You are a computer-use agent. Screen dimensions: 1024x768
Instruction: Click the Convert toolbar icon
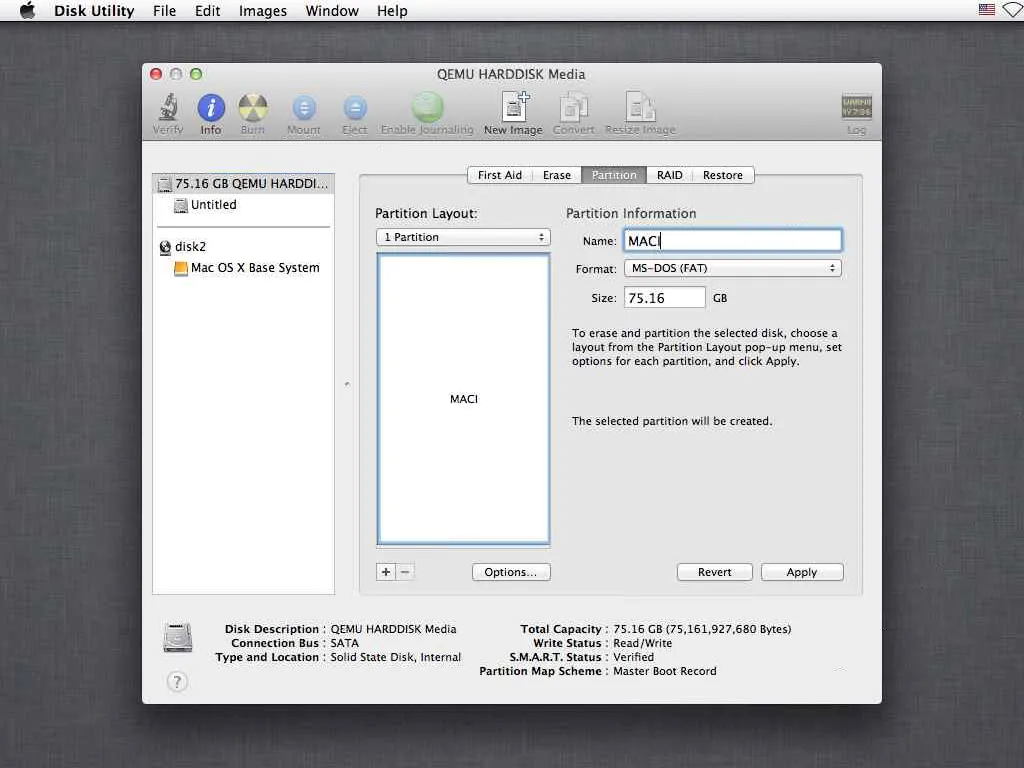click(x=573, y=114)
